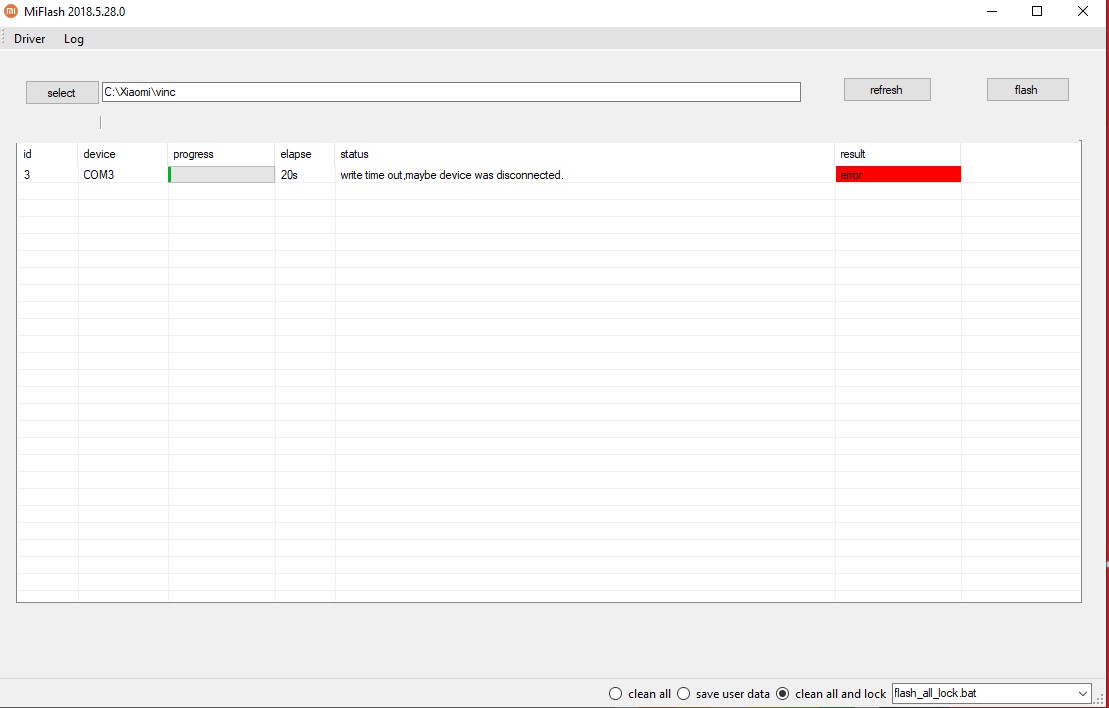Click the result column header
The image size is (1109, 708).
(x=898, y=154)
